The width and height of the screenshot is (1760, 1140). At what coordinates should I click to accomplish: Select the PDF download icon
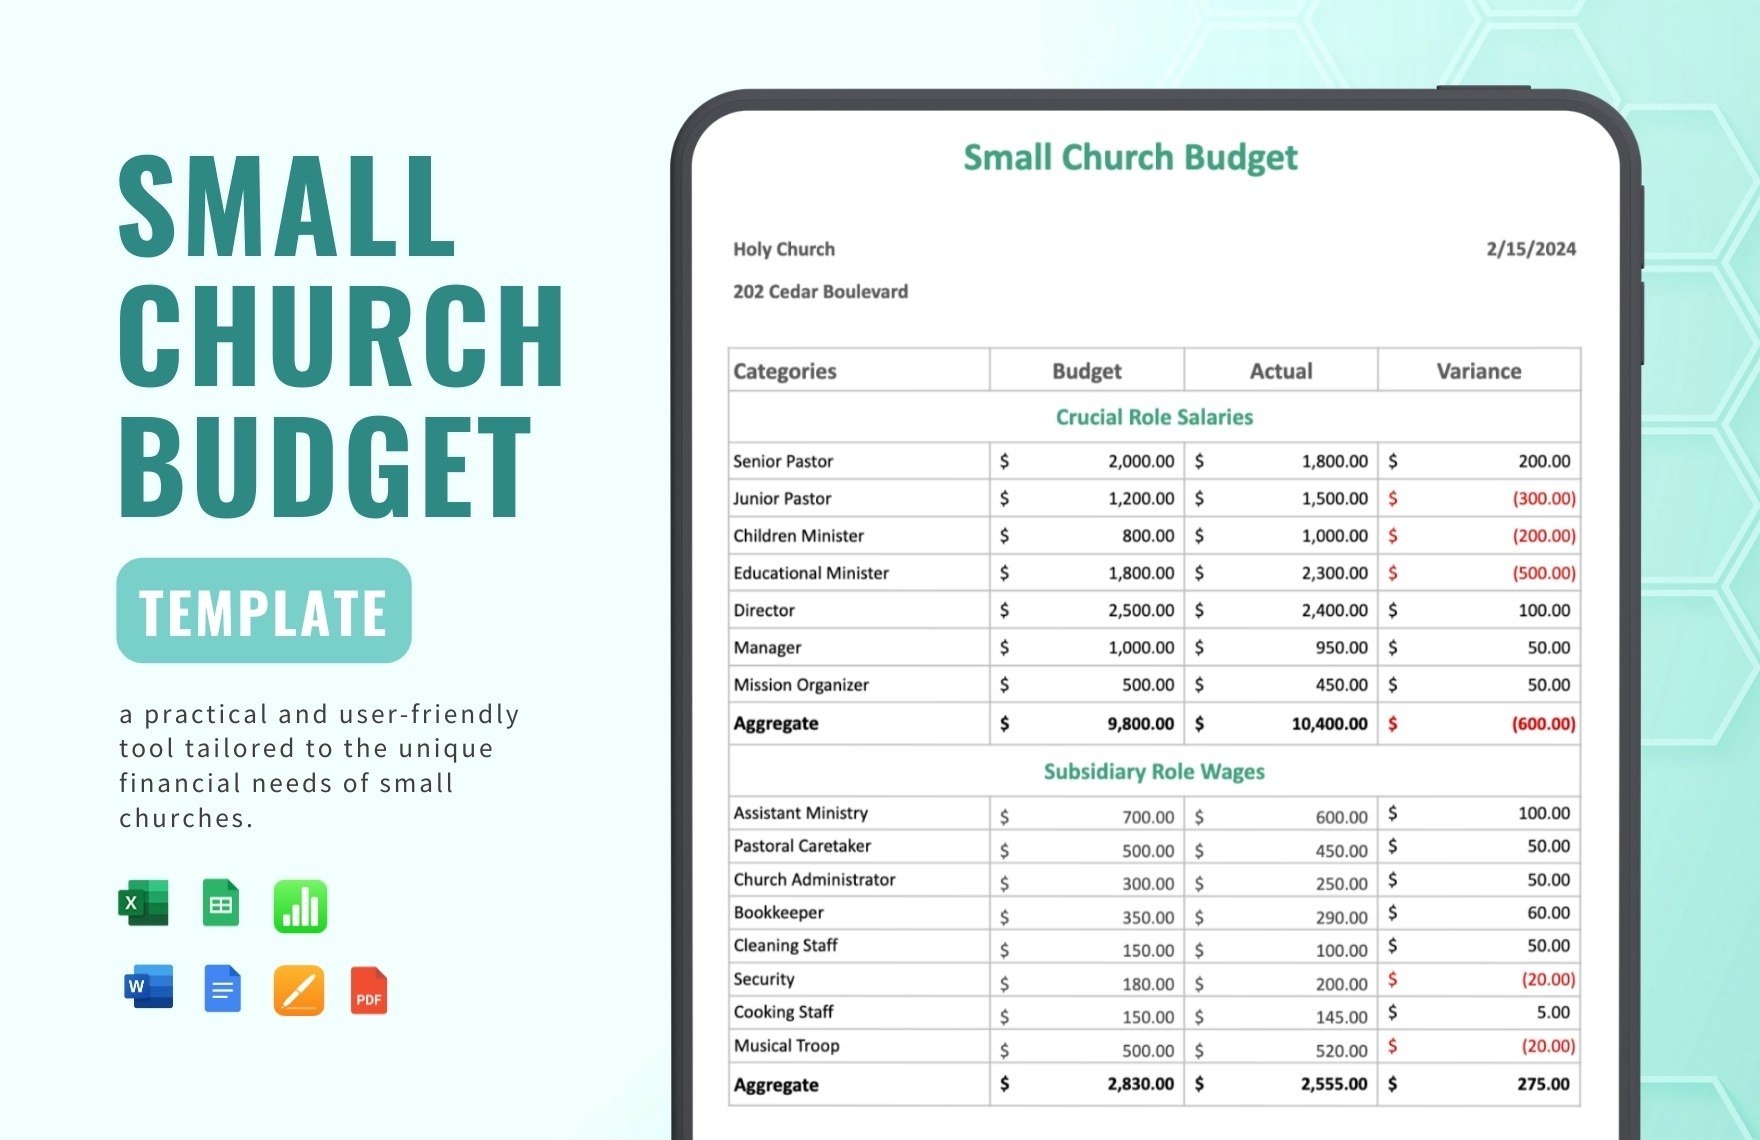pyautogui.click(x=369, y=988)
